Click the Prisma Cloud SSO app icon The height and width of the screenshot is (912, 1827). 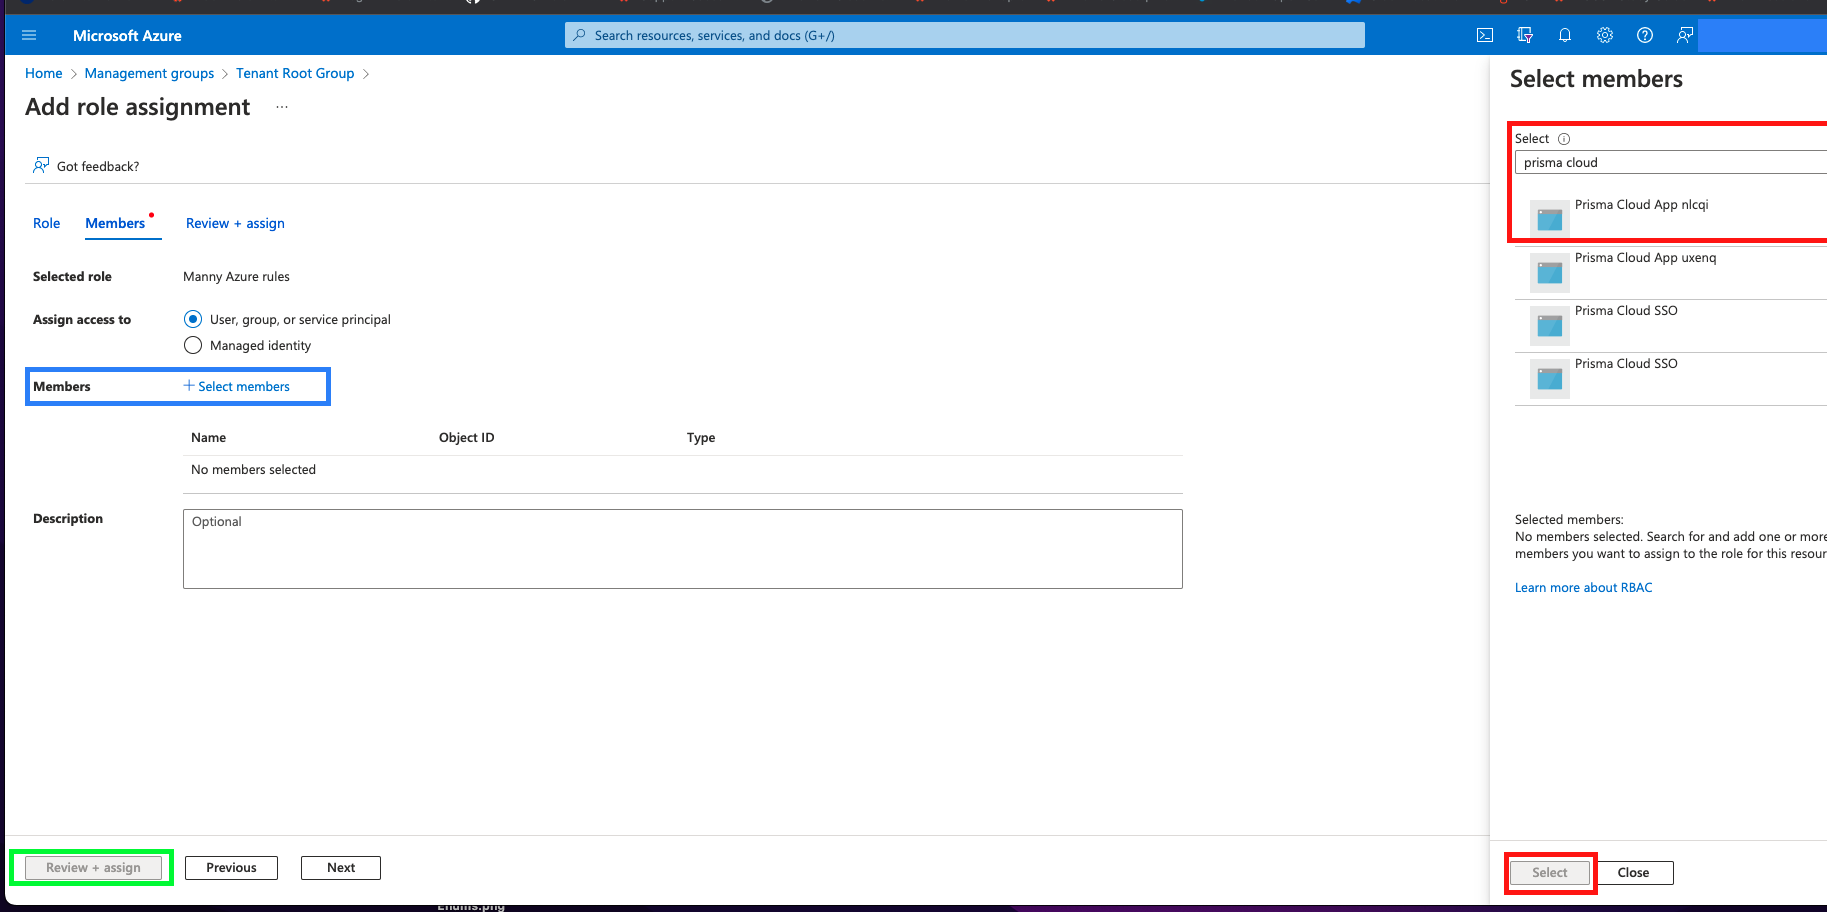coord(1549,325)
